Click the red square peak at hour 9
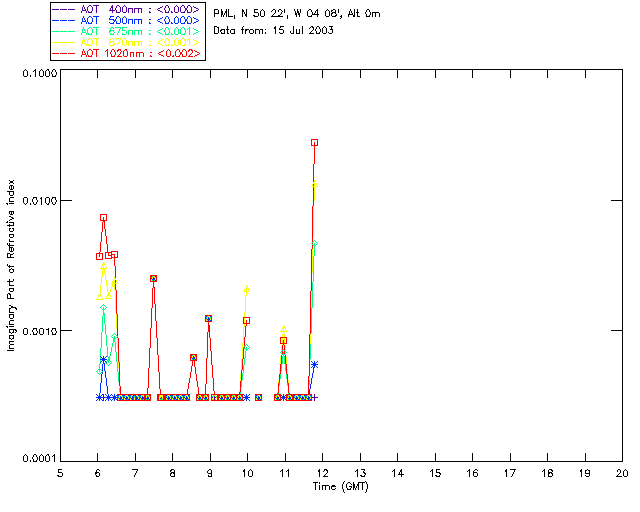The height and width of the screenshot is (512, 640). [209, 318]
